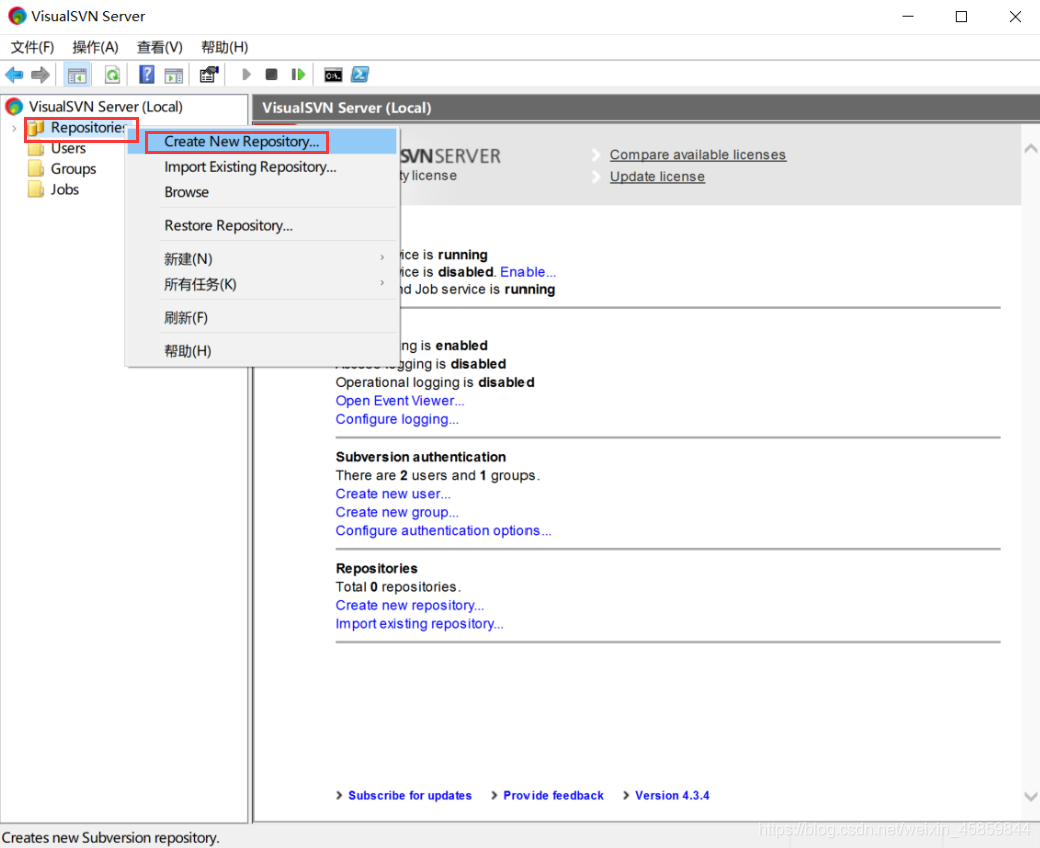Click the Create new repository... link

pyautogui.click(x=410, y=605)
